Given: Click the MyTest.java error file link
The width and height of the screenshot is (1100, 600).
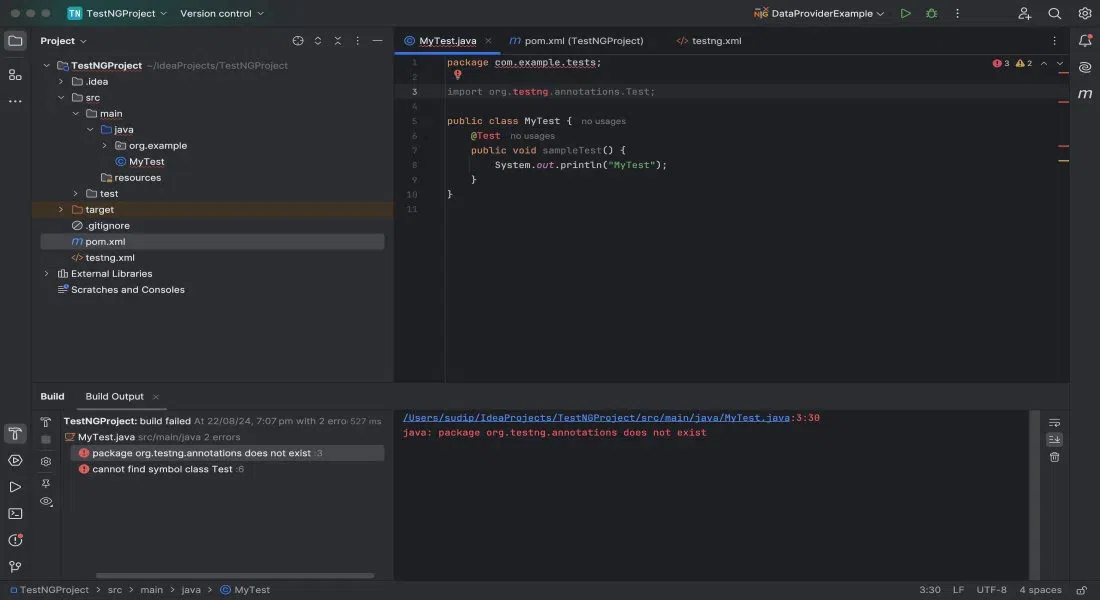Looking at the screenshot, I should coord(596,418).
